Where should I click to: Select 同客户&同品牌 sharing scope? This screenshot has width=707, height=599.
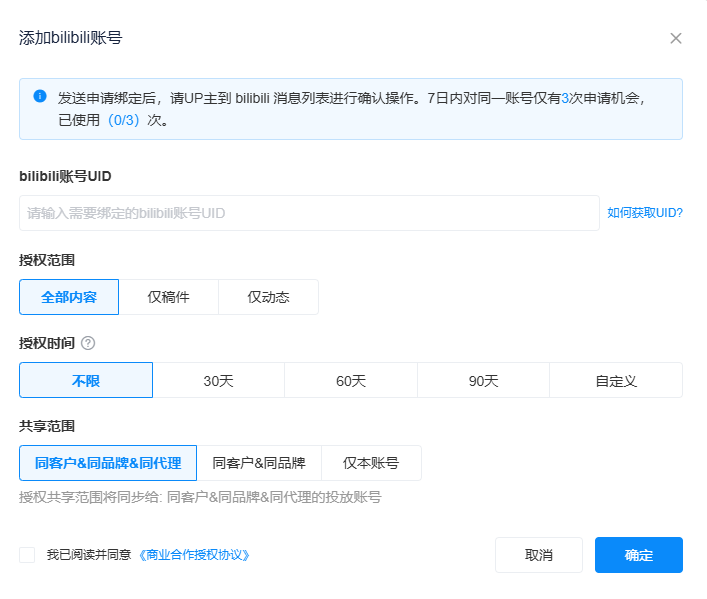click(259, 463)
